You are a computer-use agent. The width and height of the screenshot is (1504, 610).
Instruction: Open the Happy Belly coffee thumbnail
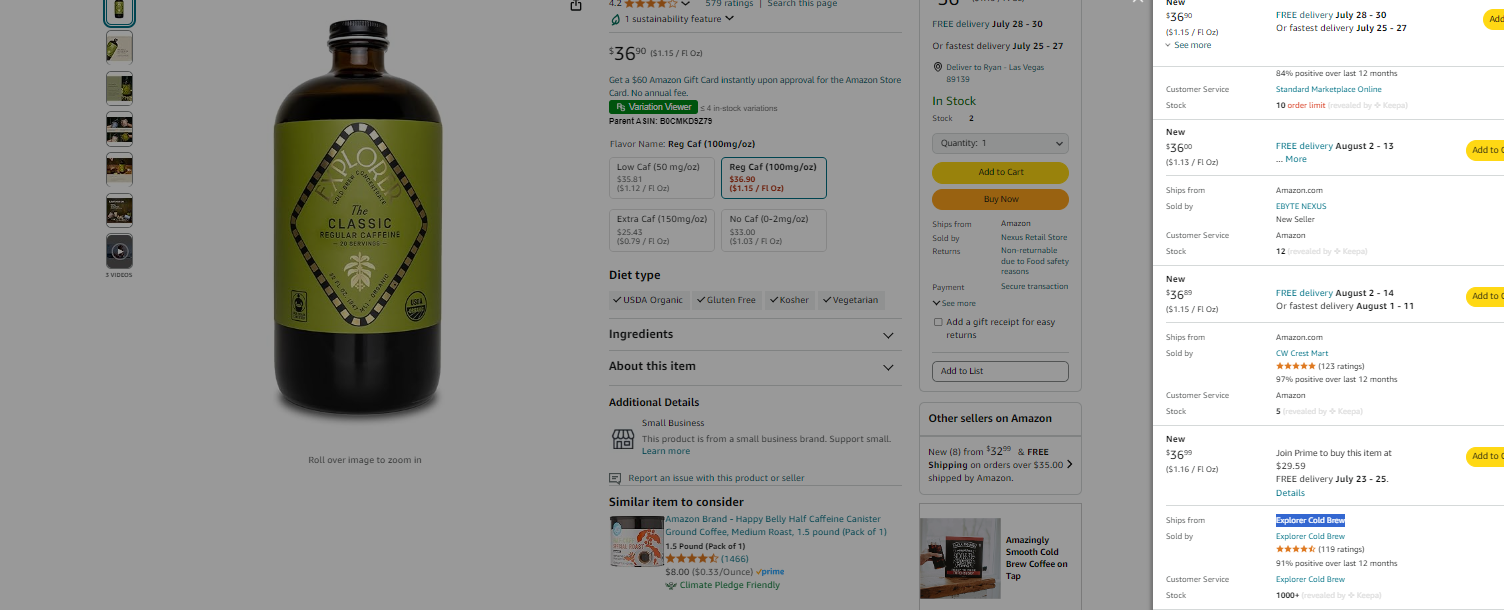635,541
